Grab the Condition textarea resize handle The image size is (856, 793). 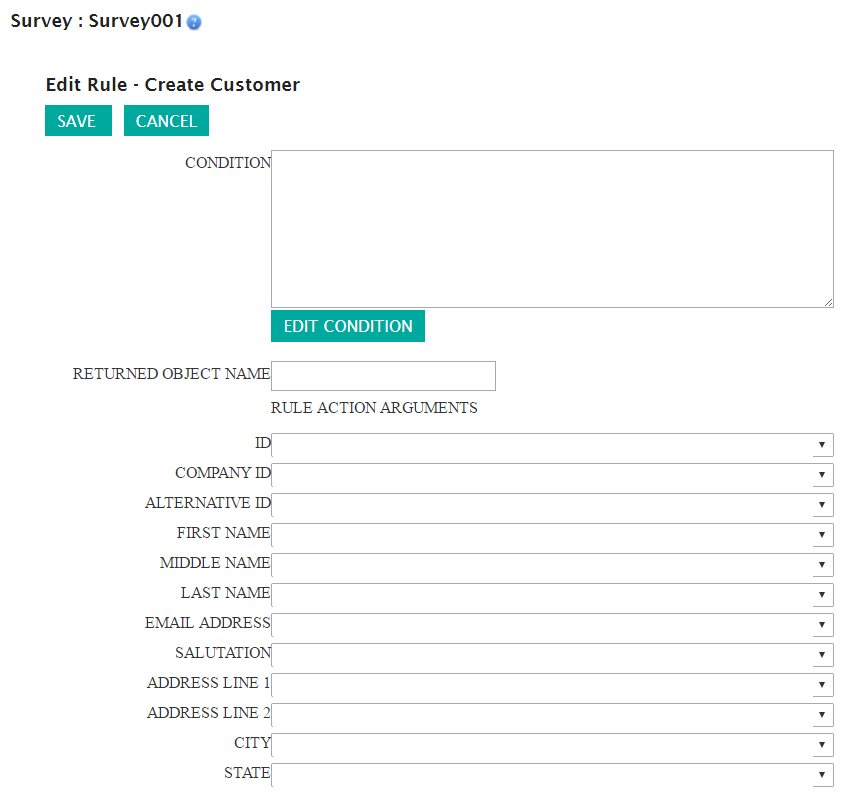pyautogui.click(x=828, y=302)
